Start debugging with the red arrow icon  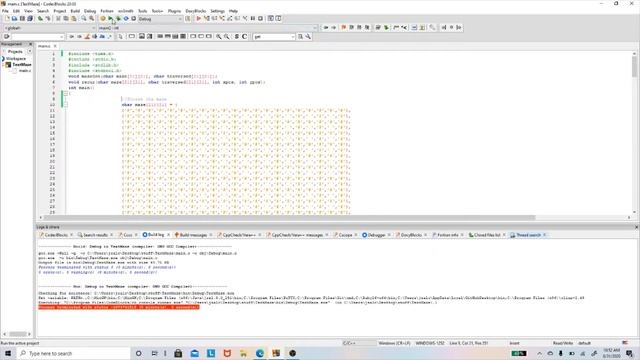coord(199,19)
